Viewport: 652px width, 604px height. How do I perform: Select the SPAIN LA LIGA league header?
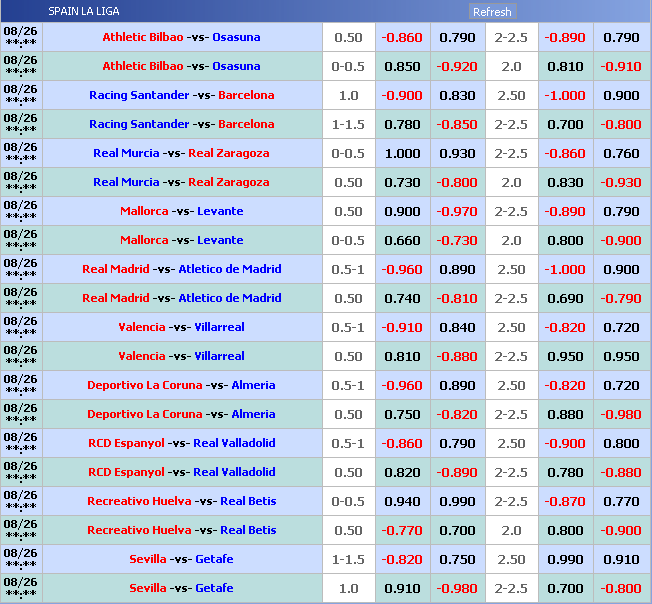click(83, 12)
